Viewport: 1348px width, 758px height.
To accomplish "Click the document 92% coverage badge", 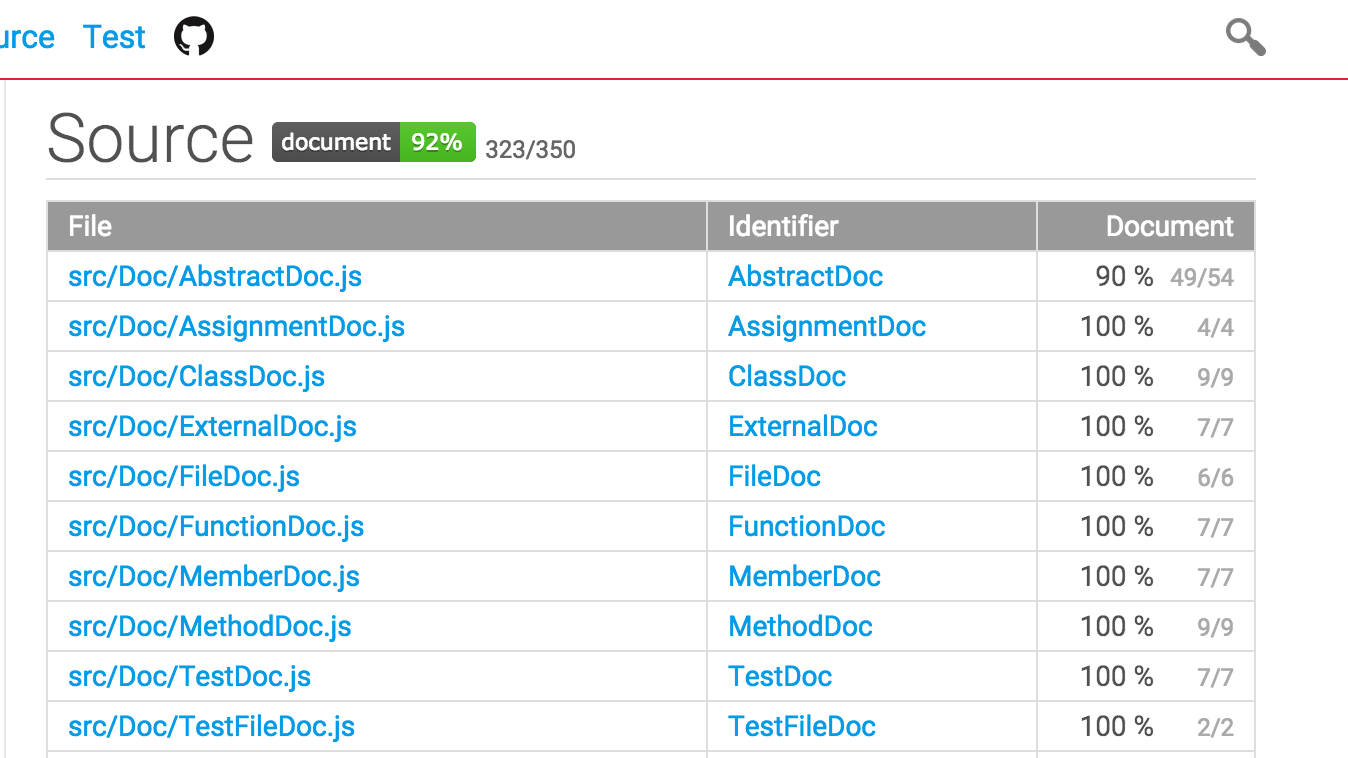I will pyautogui.click(x=373, y=142).
